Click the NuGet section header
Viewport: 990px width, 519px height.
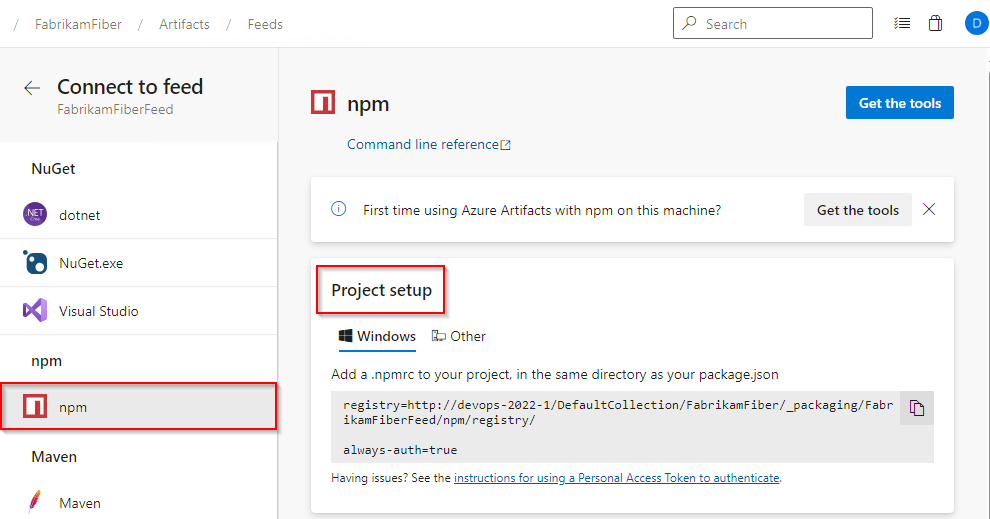coord(53,169)
